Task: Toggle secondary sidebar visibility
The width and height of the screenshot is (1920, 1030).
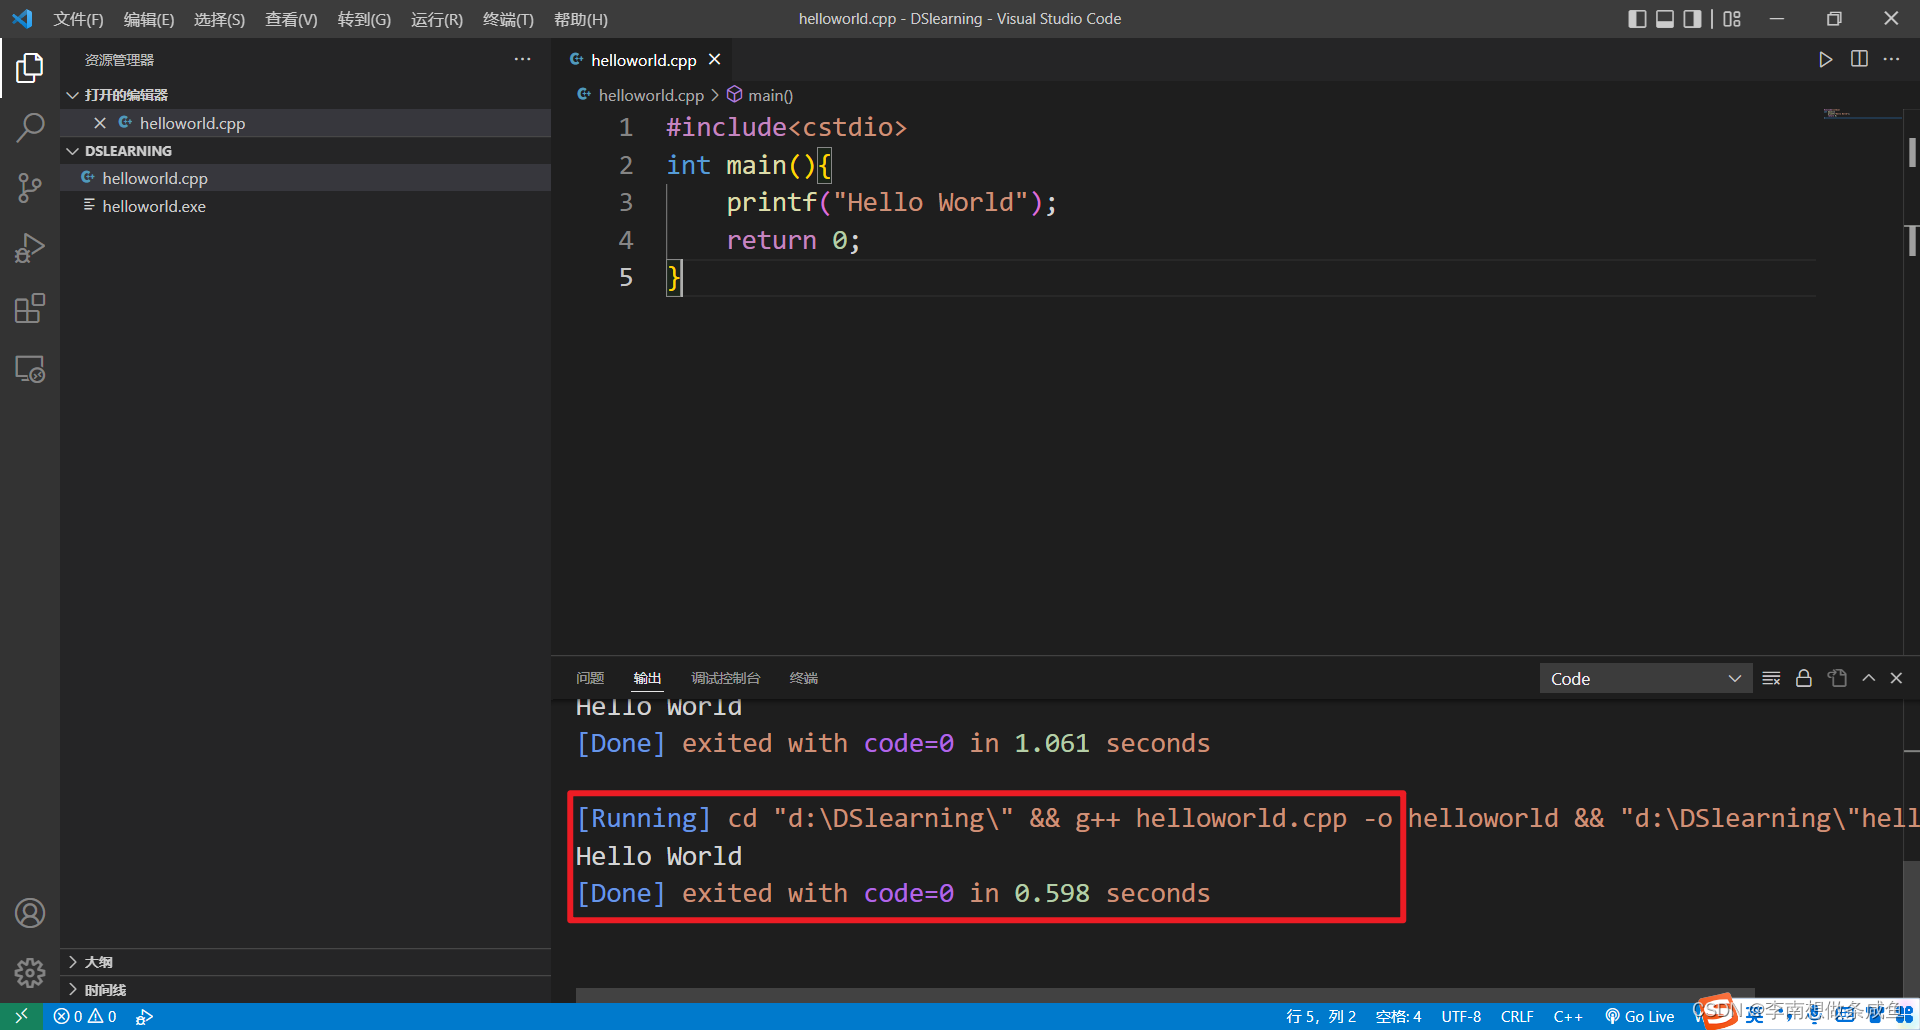Action: coord(1692,19)
